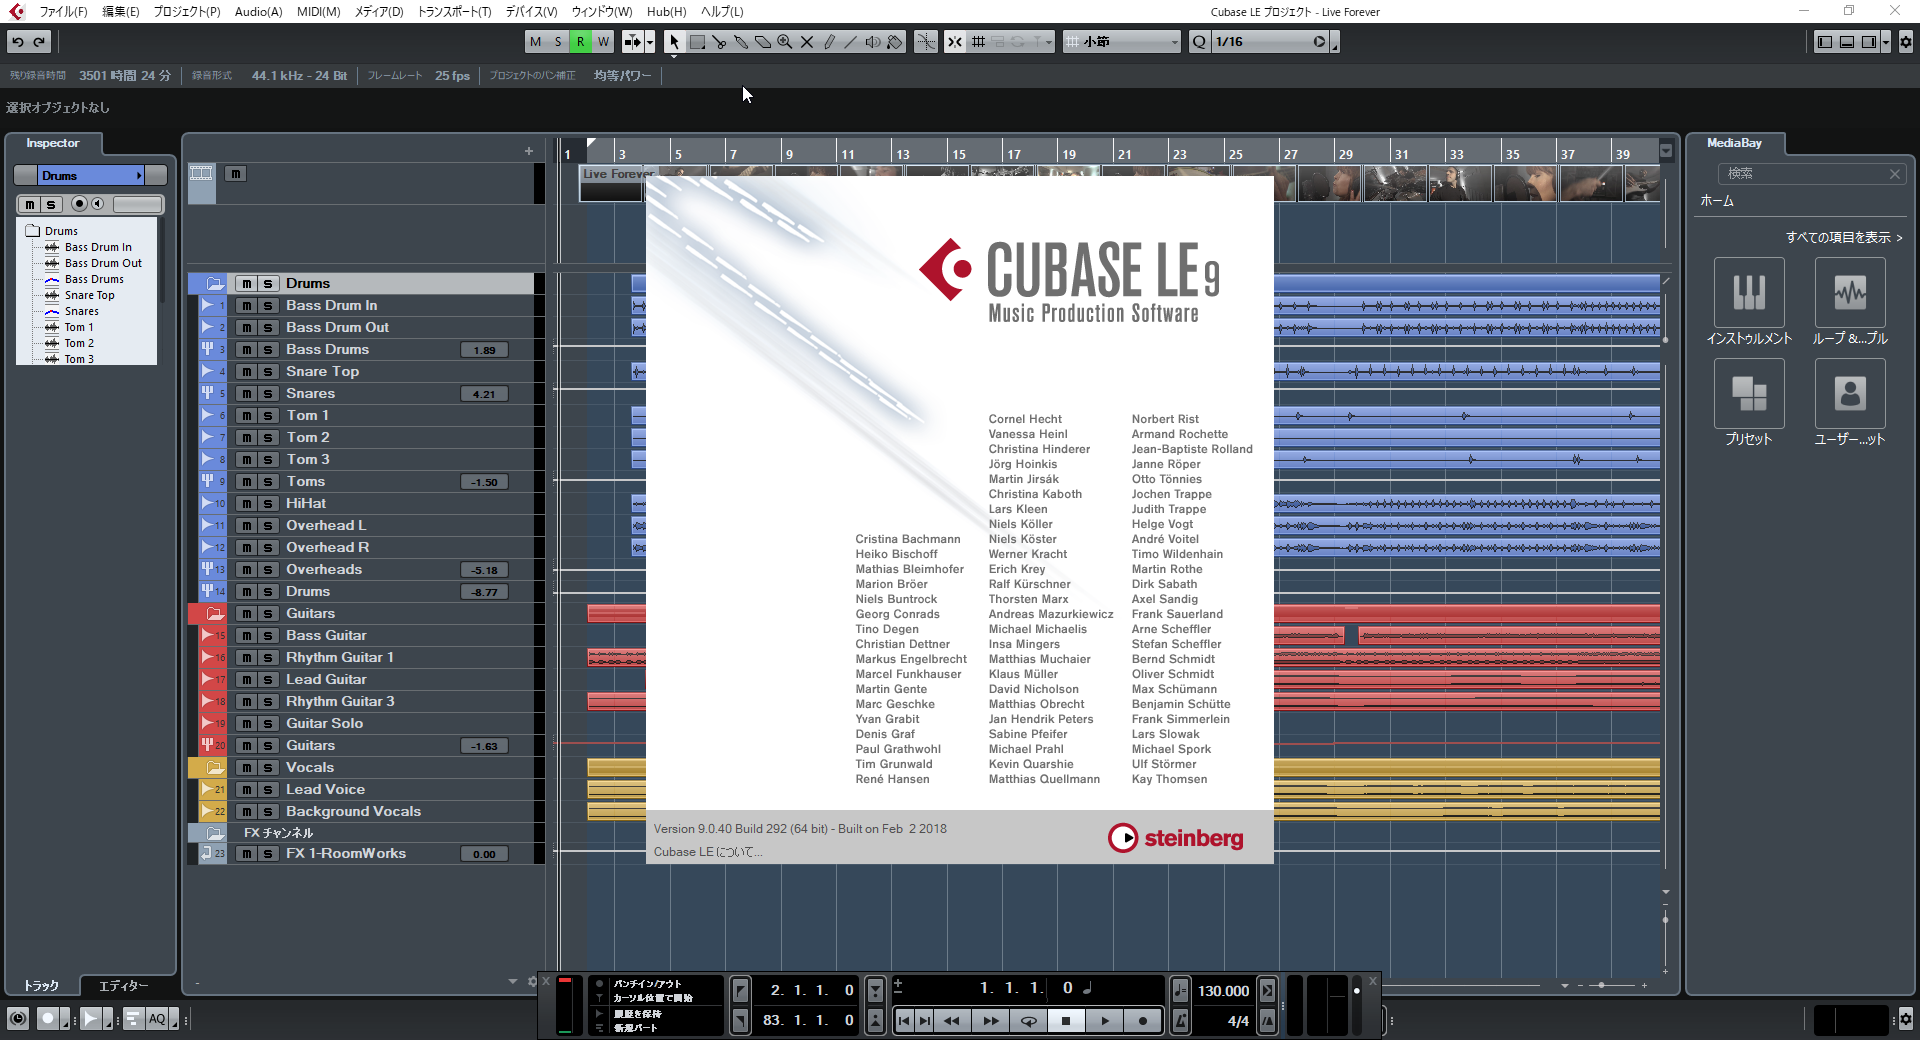Select the Split scissors tool

(719, 42)
